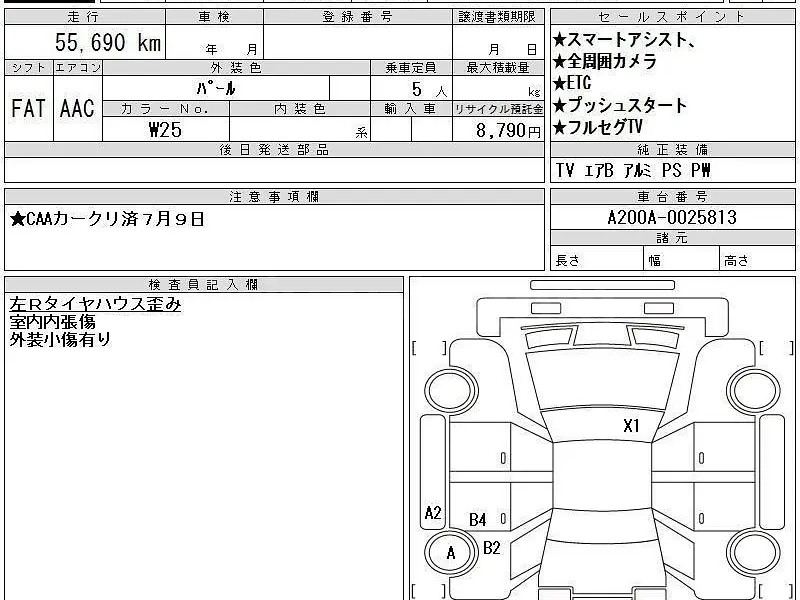Image resolution: width=800 pixels, height=600 pixels.
Task: Click the 左Rタイヤハウス歪み inspector note
Action: tap(95, 305)
